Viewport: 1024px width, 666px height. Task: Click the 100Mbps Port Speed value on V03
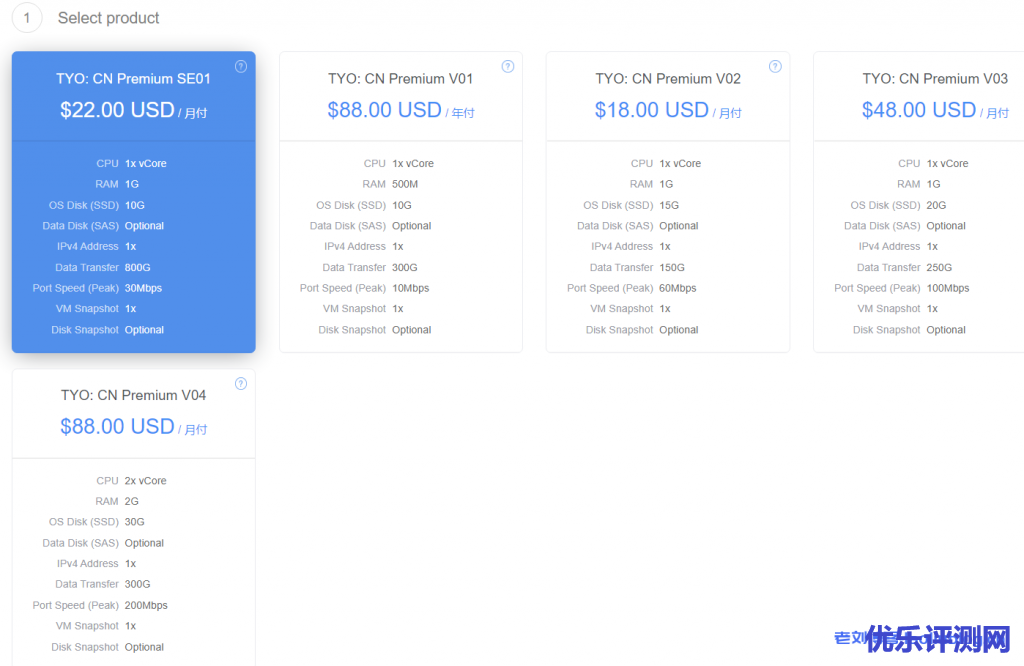[948, 289]
